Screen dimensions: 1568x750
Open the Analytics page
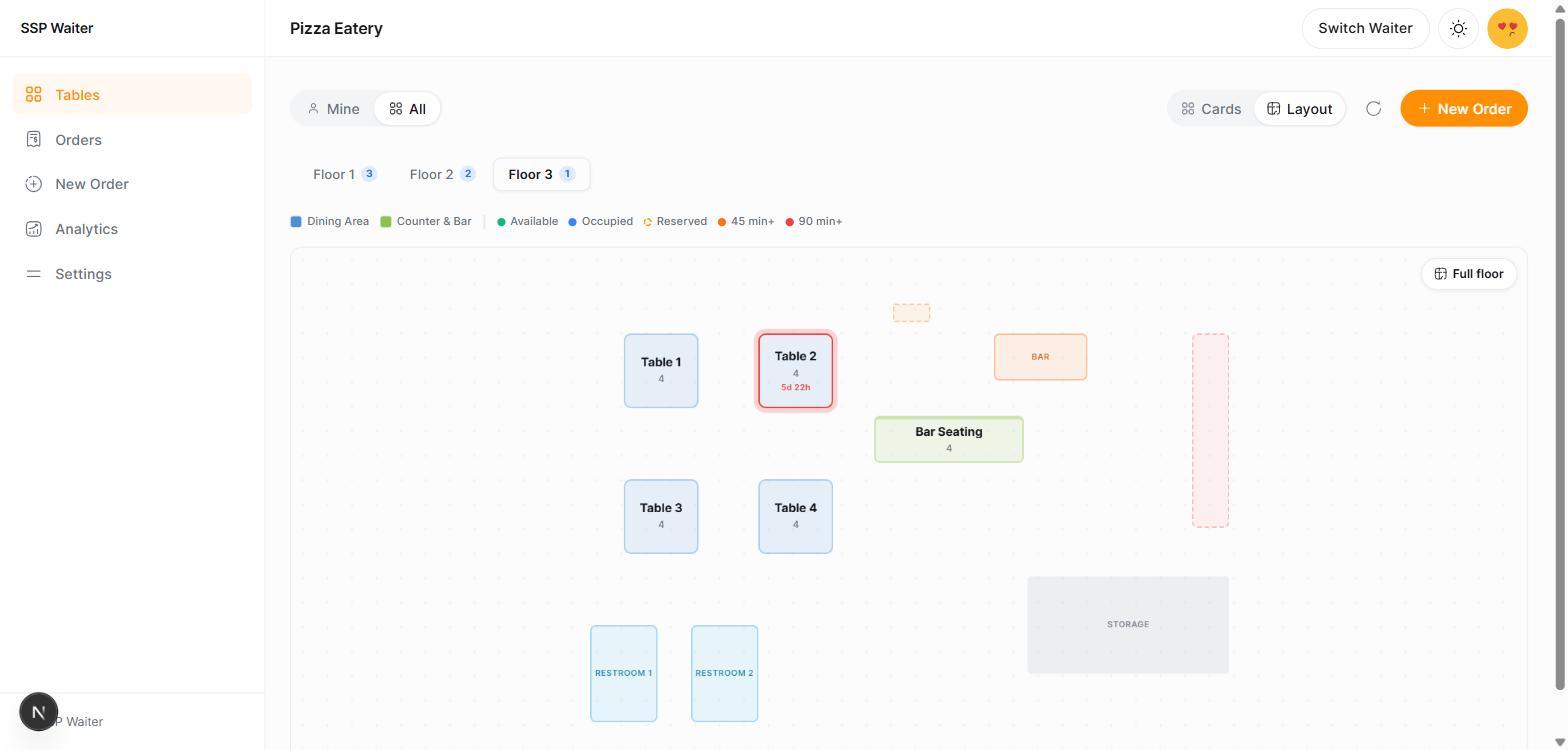click(x=132, y=229)
